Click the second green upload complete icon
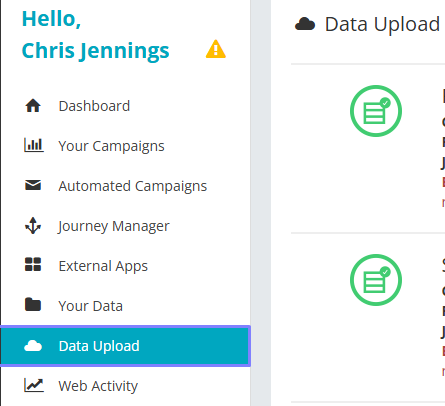This screenshot has width=445, height=406. click(x=376, y=280)
